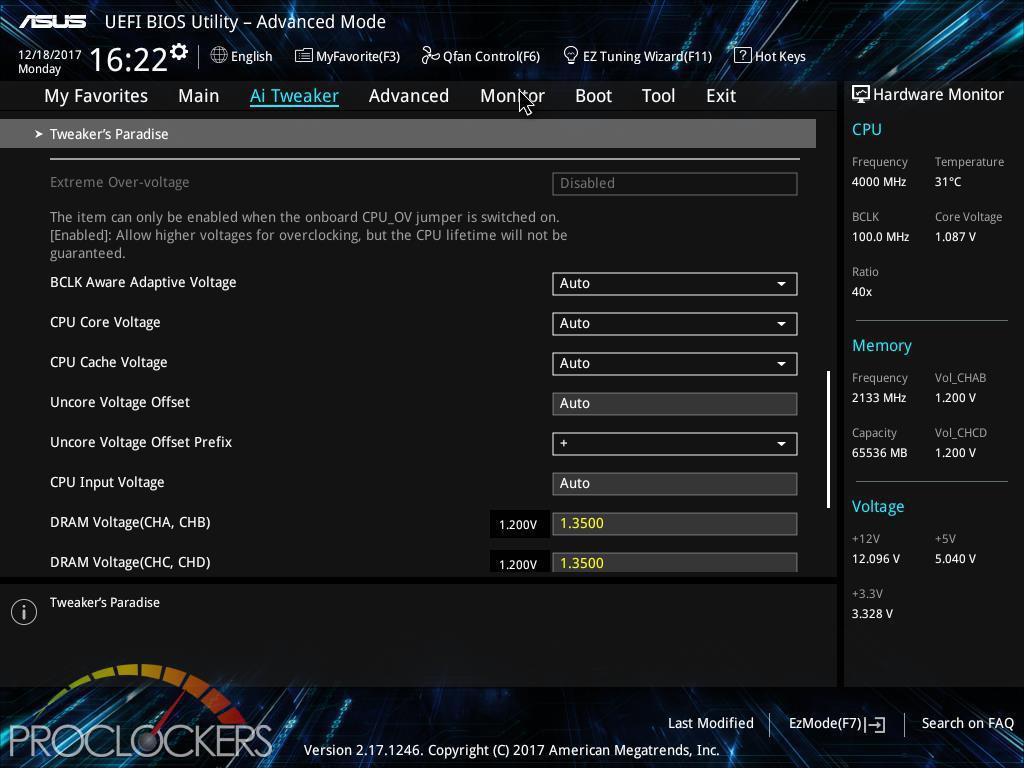Select BCLK Aware Adaptive Voltage label
1024x768 pixels.
click(143, 282)
